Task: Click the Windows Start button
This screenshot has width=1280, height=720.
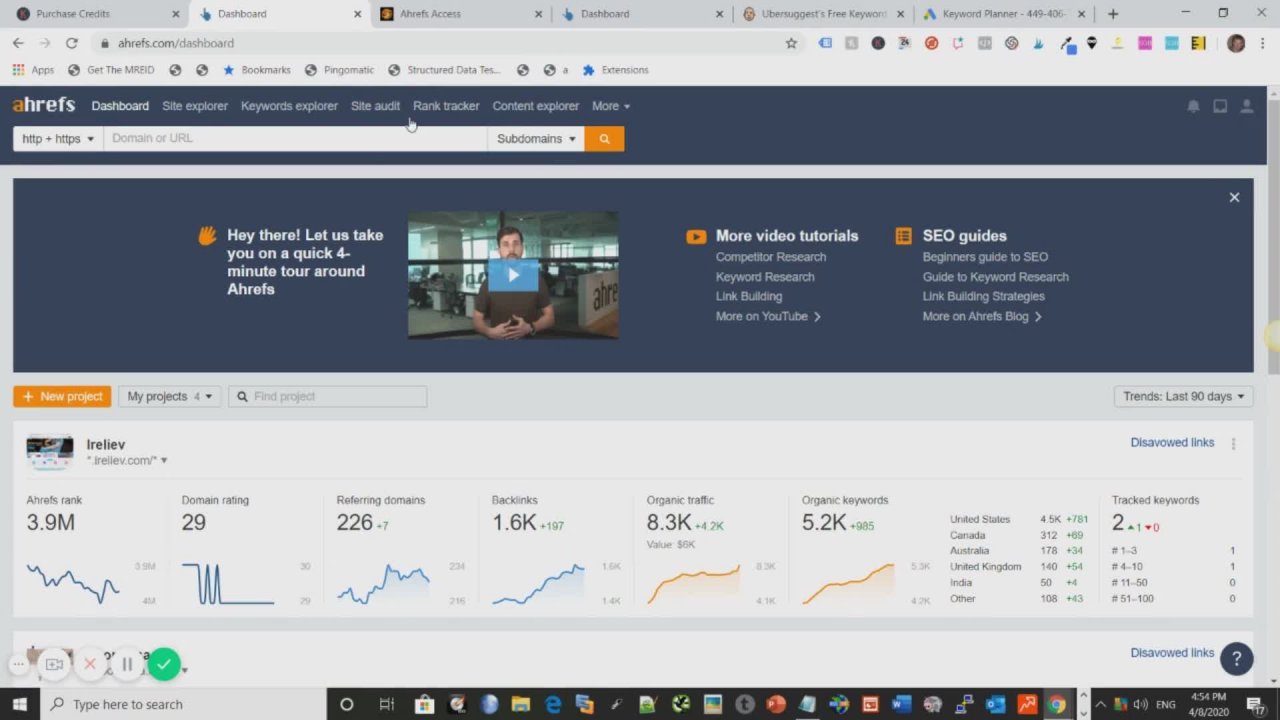Action: [19, 704]
